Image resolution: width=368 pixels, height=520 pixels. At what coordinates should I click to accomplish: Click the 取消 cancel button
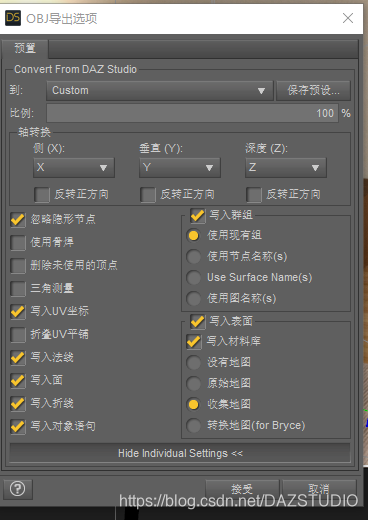(319, 489)
